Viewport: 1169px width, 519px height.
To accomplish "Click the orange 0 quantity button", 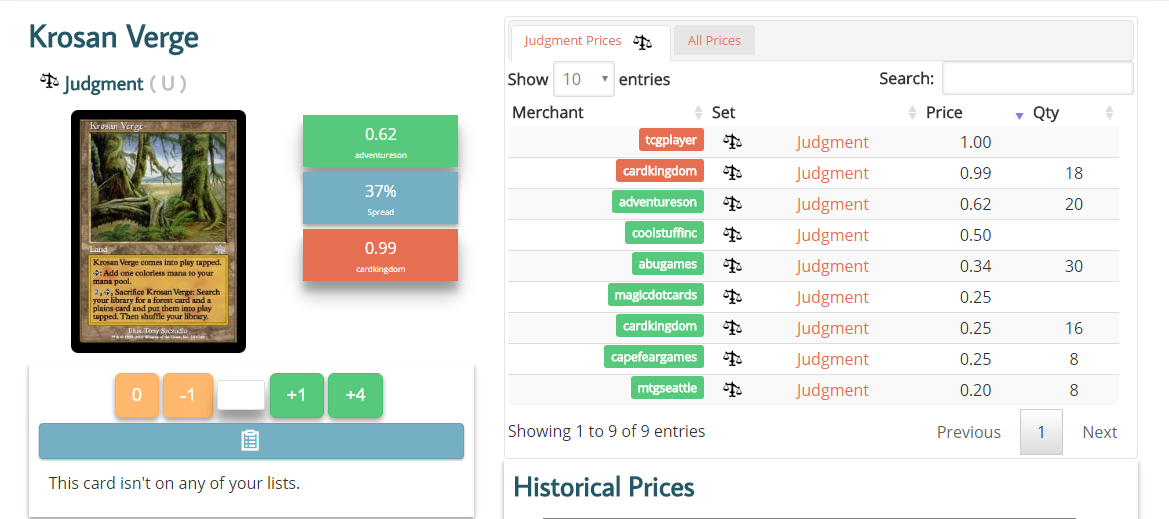I will 137,395.
